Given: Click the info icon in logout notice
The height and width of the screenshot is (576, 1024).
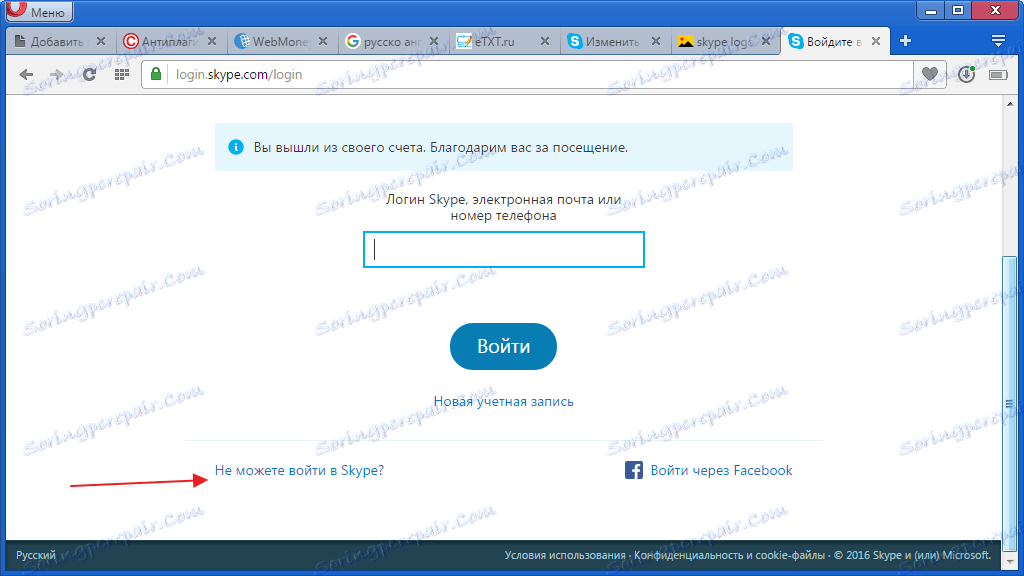Looking at the screenshot, I should pyautogui.click(x=236, y=147).
